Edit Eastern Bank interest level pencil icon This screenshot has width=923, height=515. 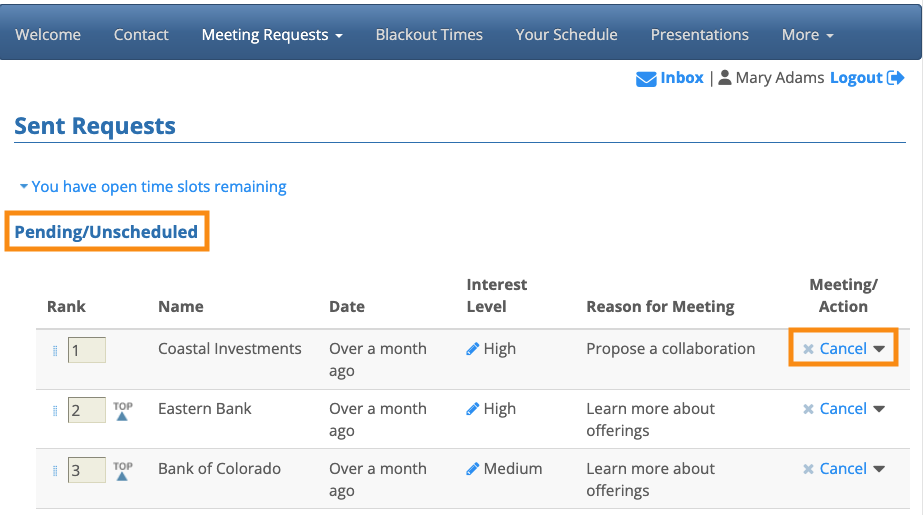point(473,409)
